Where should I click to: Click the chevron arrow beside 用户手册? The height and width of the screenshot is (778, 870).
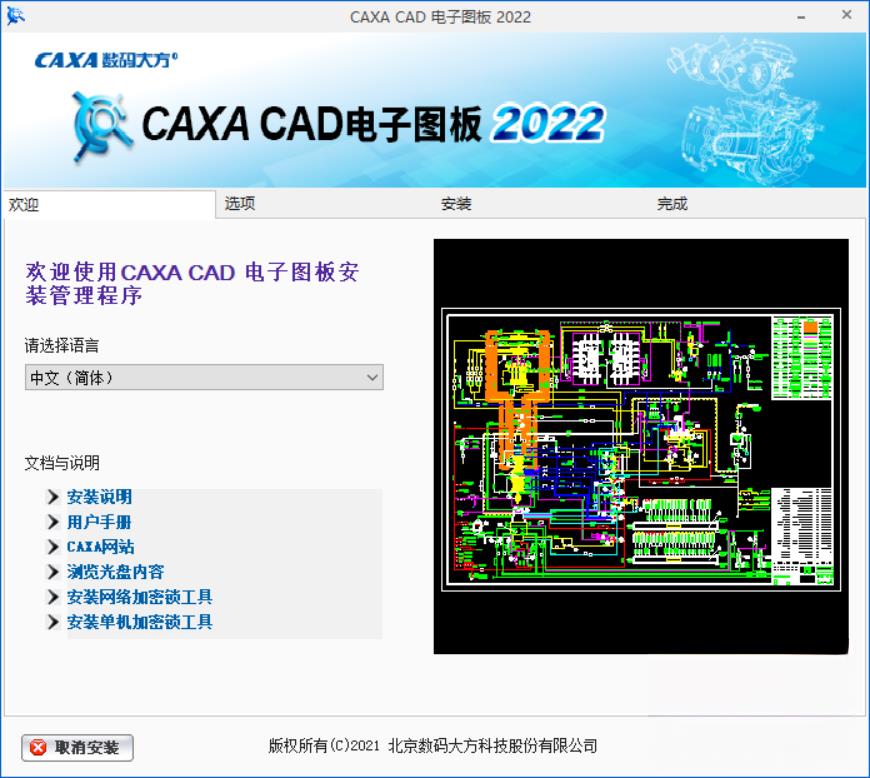(53, 522)
